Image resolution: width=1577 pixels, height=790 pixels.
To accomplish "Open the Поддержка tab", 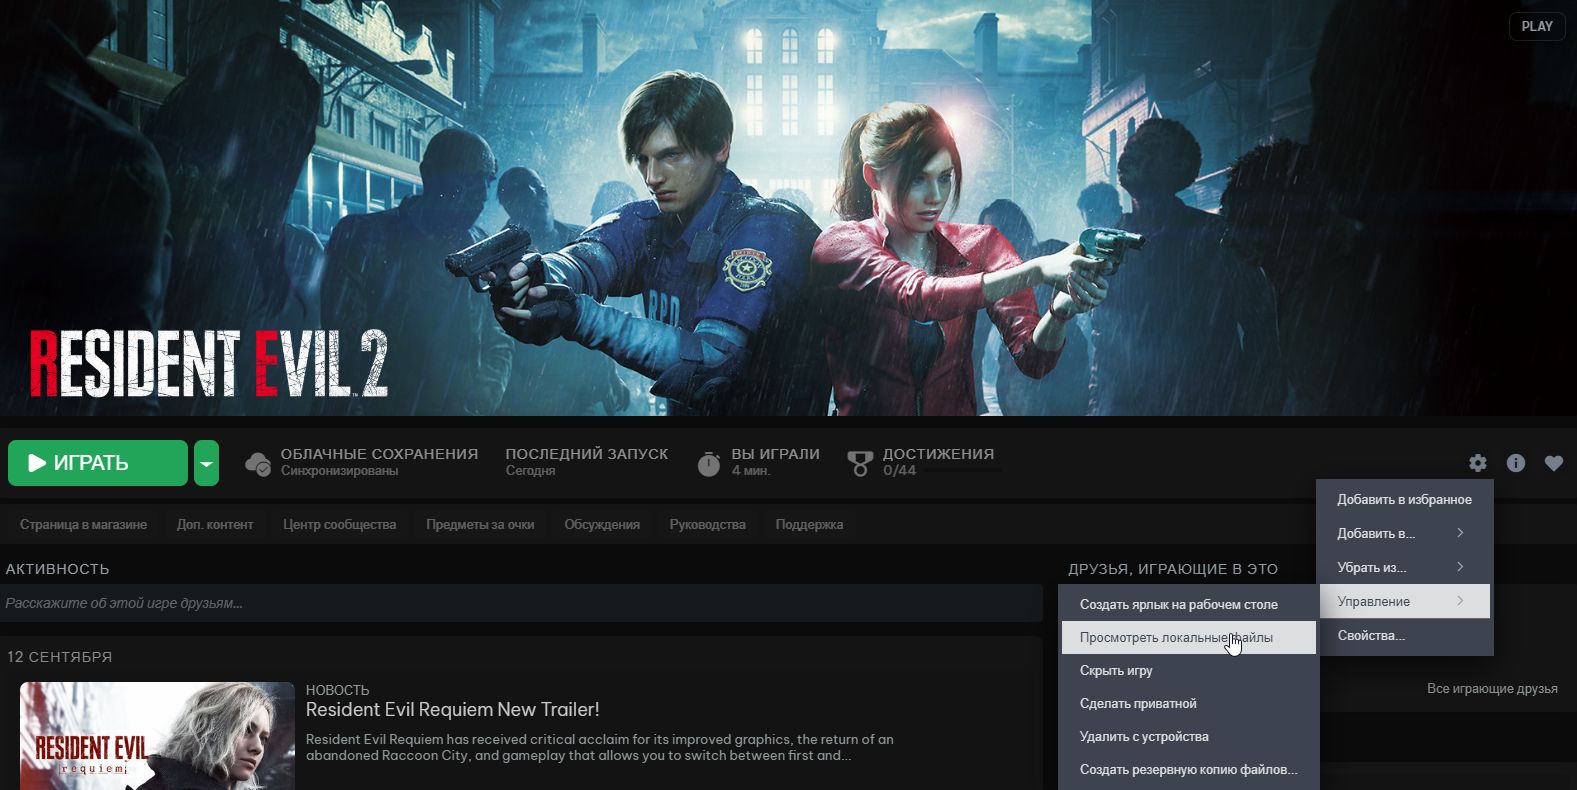I will tap(809, 524).
